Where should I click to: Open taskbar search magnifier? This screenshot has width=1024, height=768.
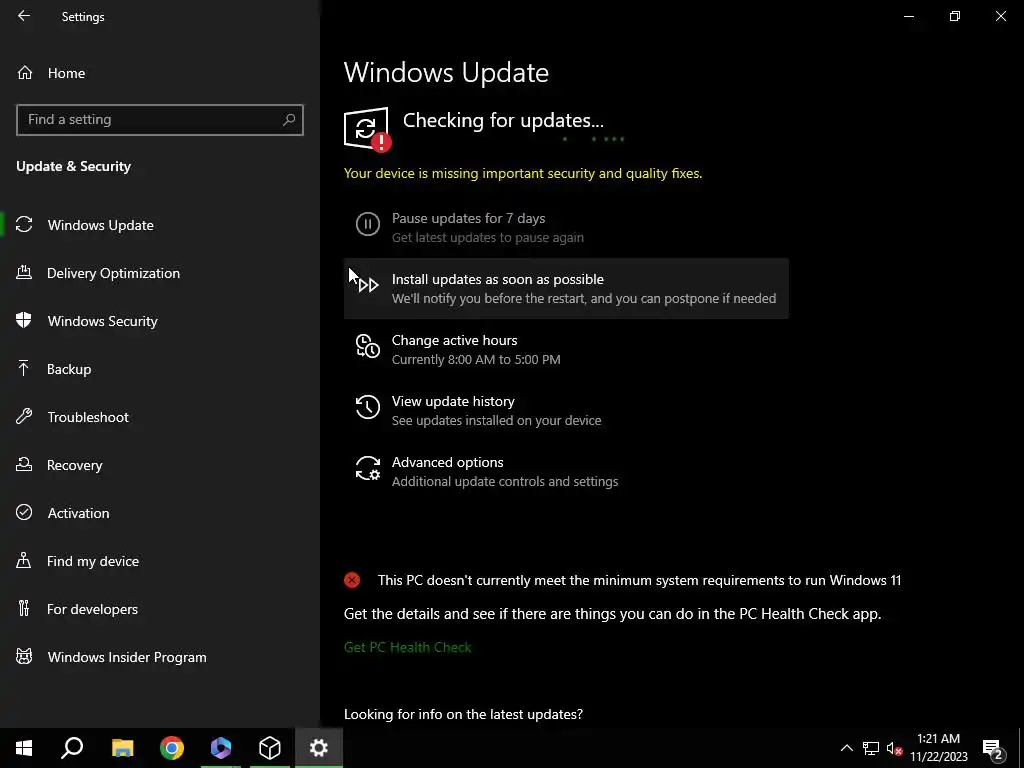click(x=72, y=748)
